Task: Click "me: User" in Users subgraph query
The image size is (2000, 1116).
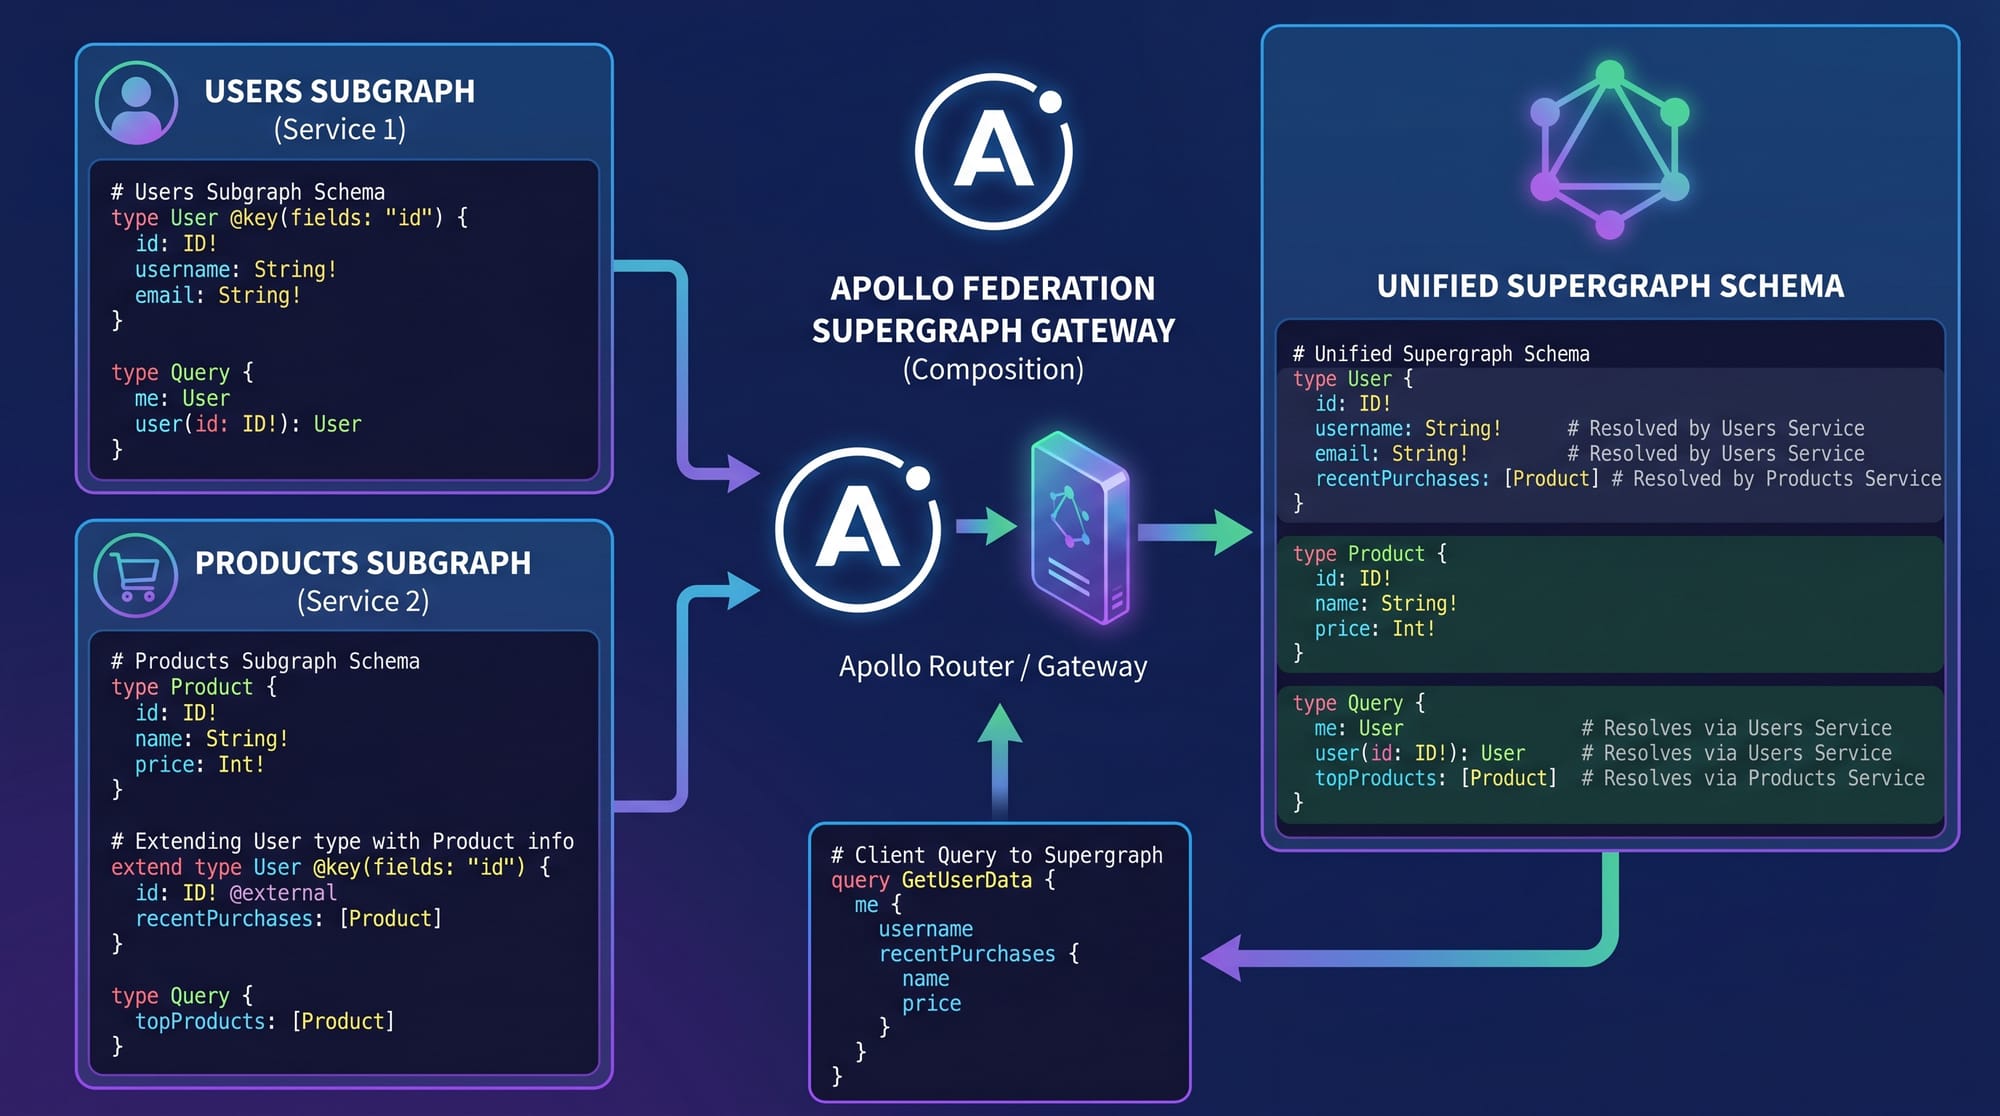Action: tap(182, 398)
